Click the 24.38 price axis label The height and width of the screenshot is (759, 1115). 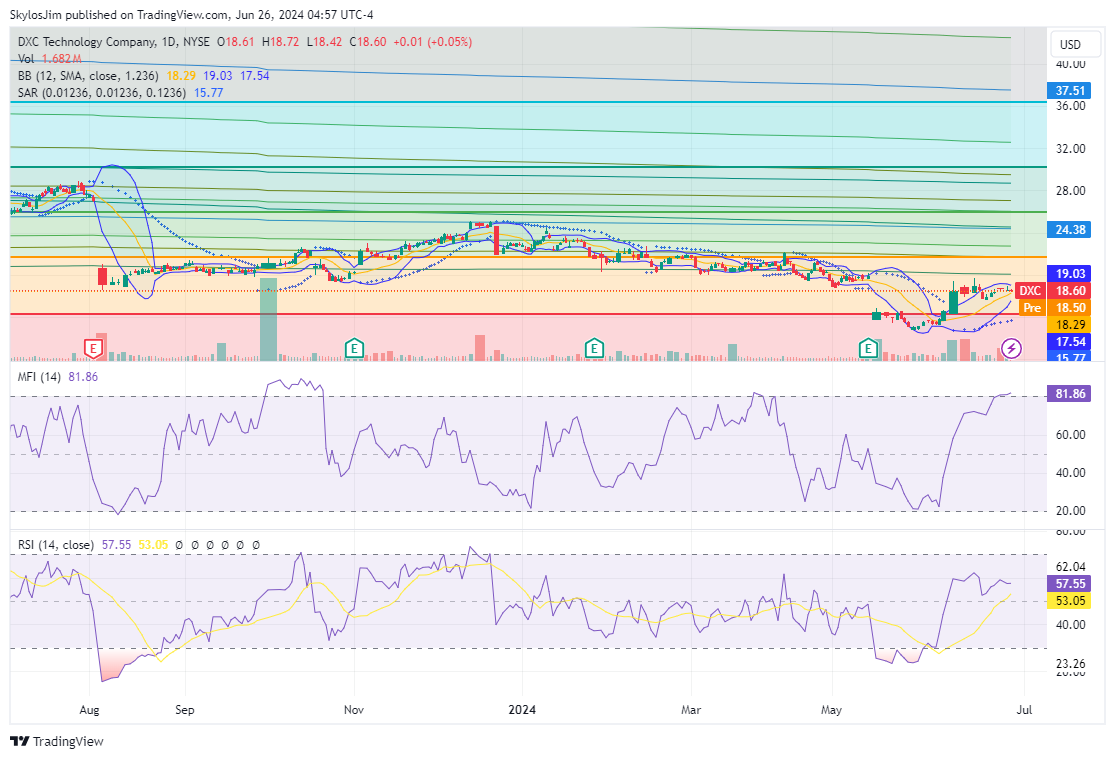[x=1071, y=229]
